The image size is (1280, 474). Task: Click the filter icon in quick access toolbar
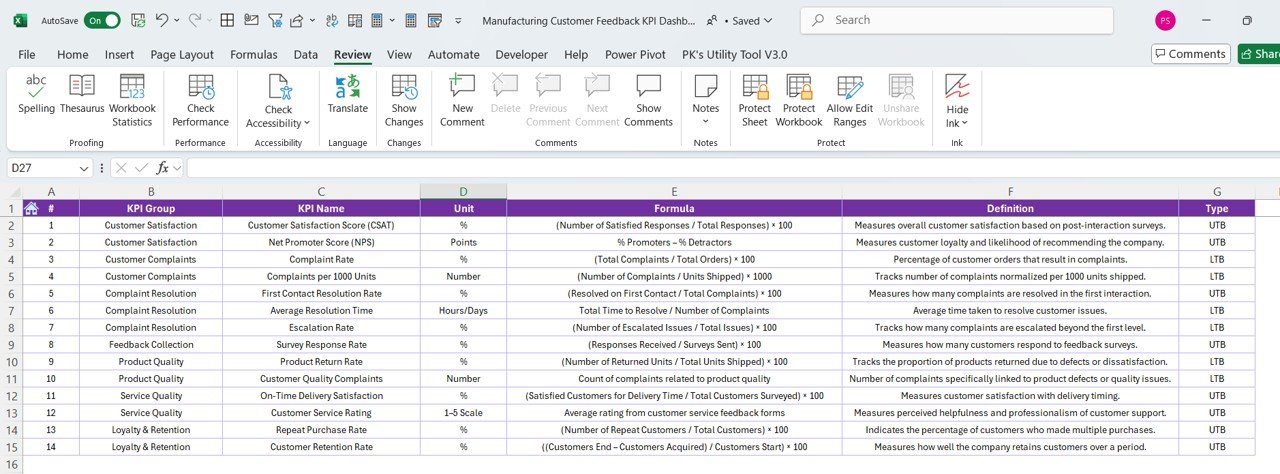275,20
